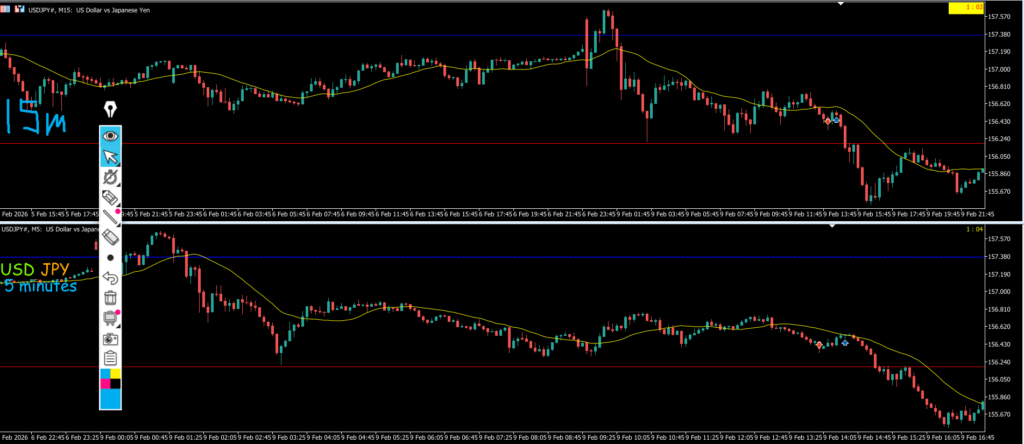
Task: Click the white triangle marker at the top of the chart
Action: 841,4
